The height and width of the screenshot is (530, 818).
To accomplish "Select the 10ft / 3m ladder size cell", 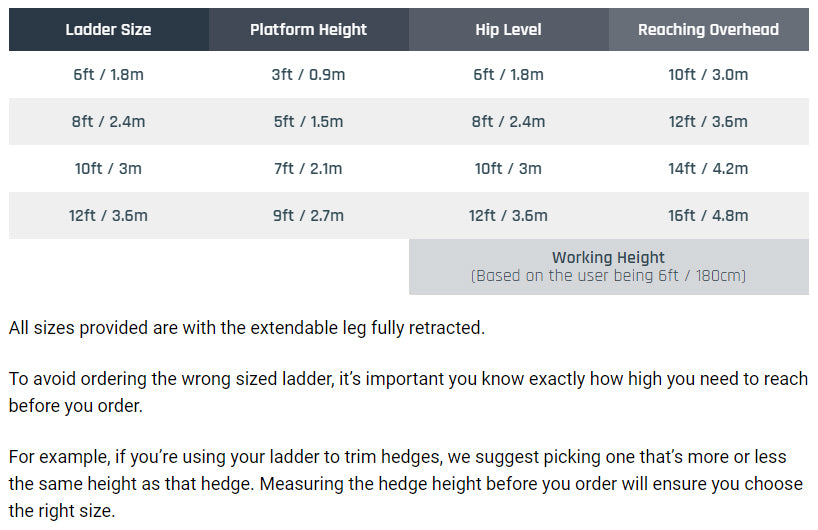I will (x=109, y=168).
